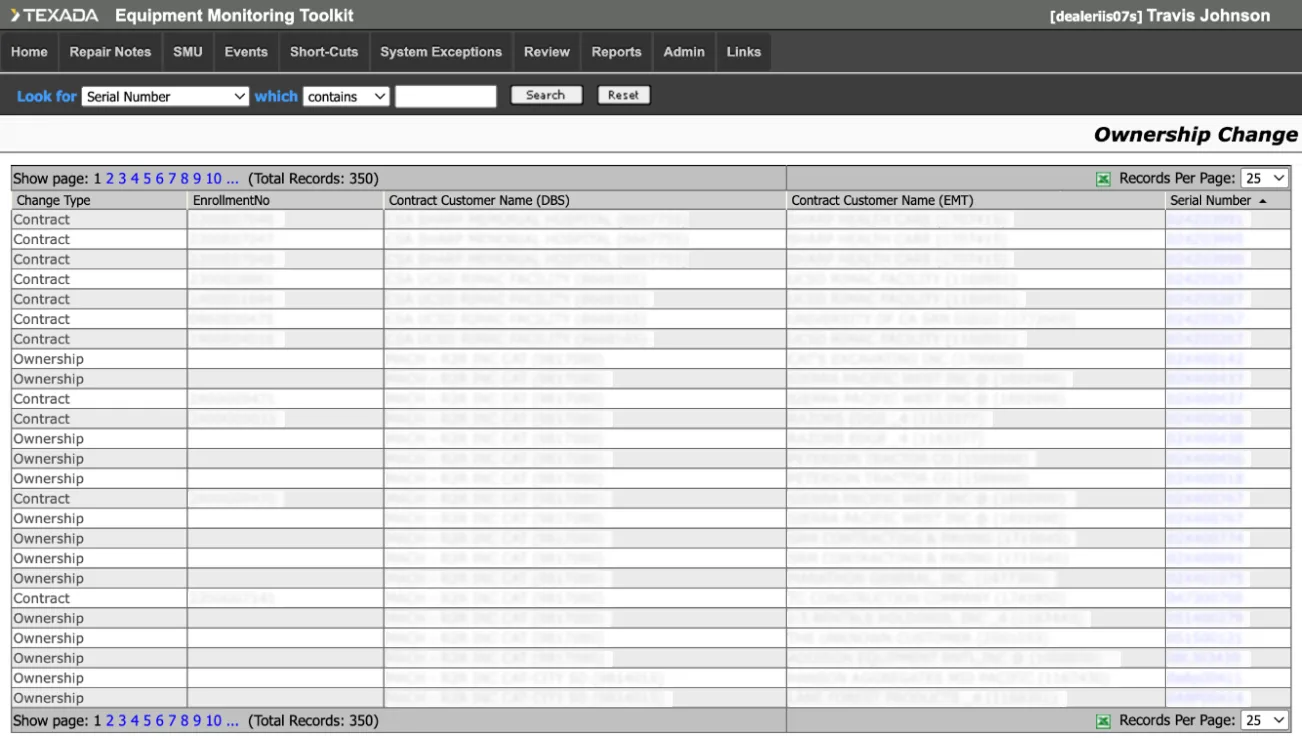Image resolution: width=1302 pixels, height=744 pixels.
Task: Expand the 'contains' condition dropdown
Action: click(x=346, y=97)
